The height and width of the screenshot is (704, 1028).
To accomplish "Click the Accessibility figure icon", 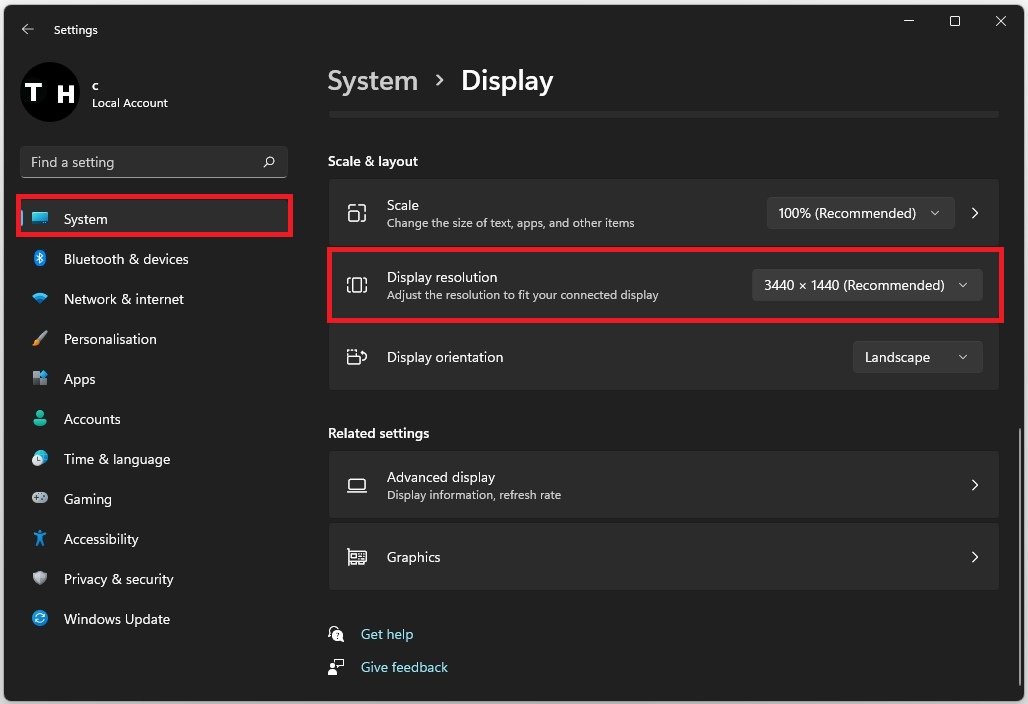I will click(x=40, y=539).
